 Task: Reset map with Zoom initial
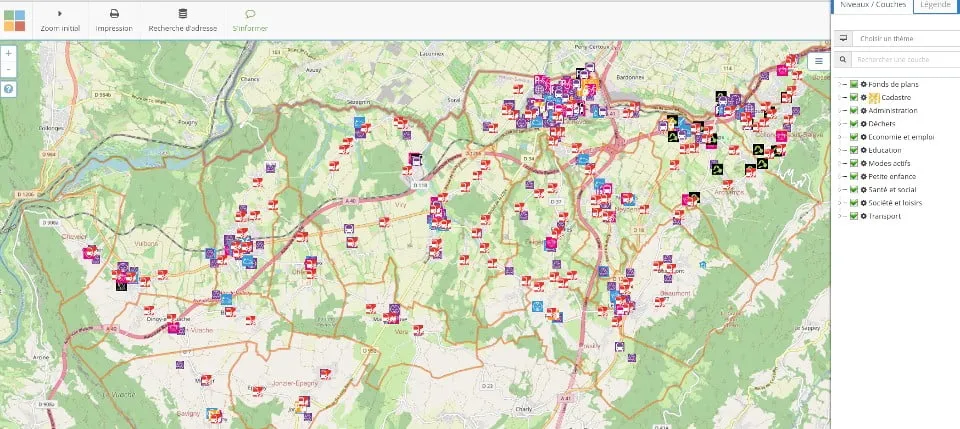[60, 21]
